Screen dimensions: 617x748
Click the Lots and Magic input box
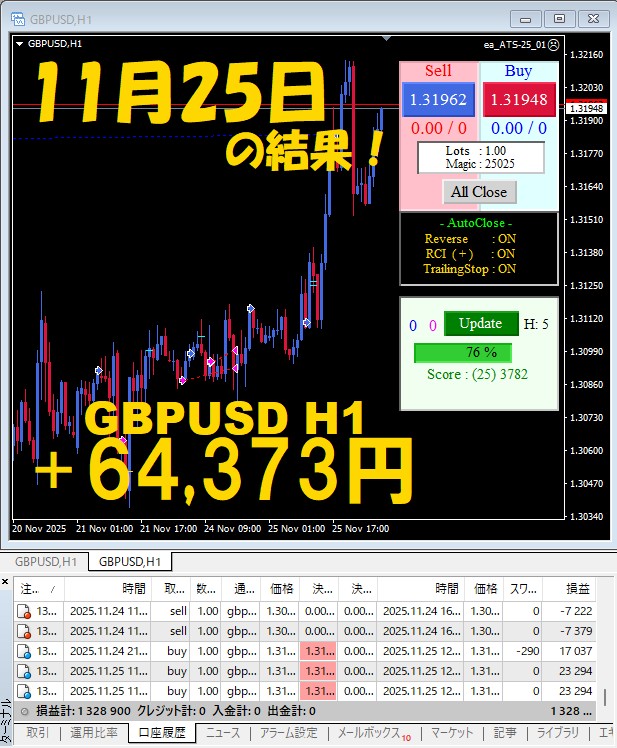click(481, 157)
